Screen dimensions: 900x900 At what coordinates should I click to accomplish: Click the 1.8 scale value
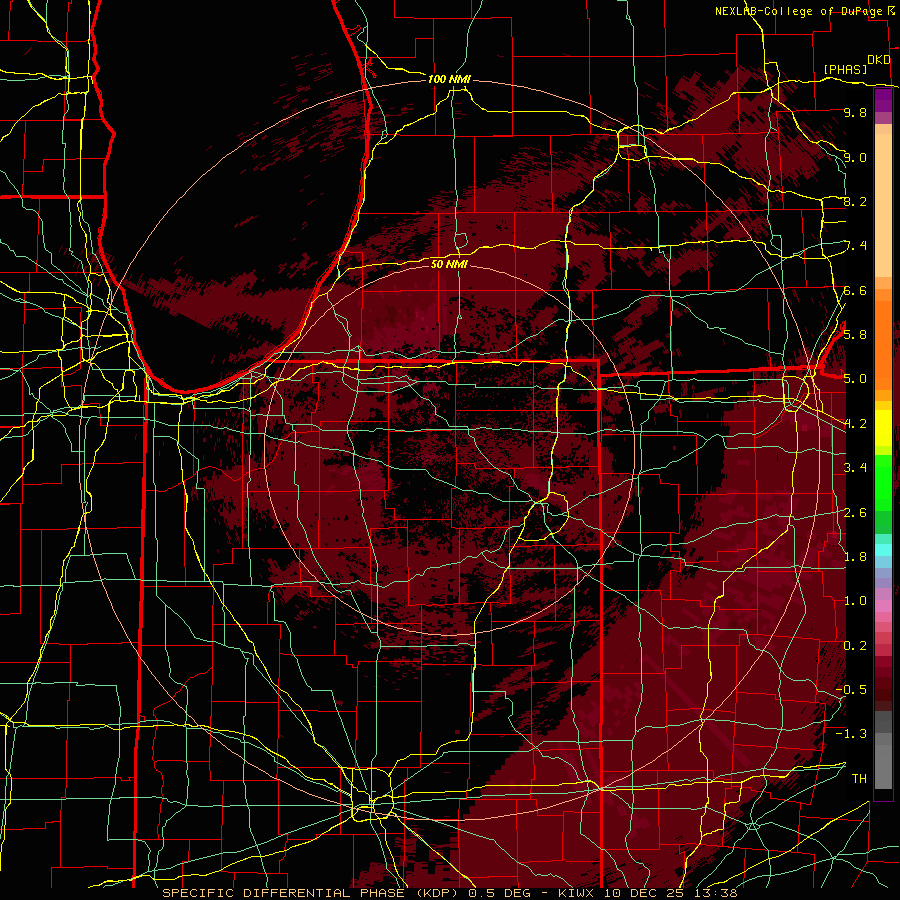[855, 556]
